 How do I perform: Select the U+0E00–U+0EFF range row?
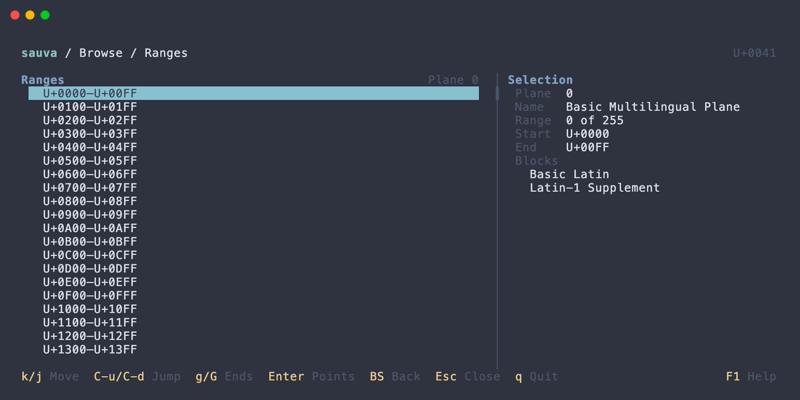(x=254, y=282)
